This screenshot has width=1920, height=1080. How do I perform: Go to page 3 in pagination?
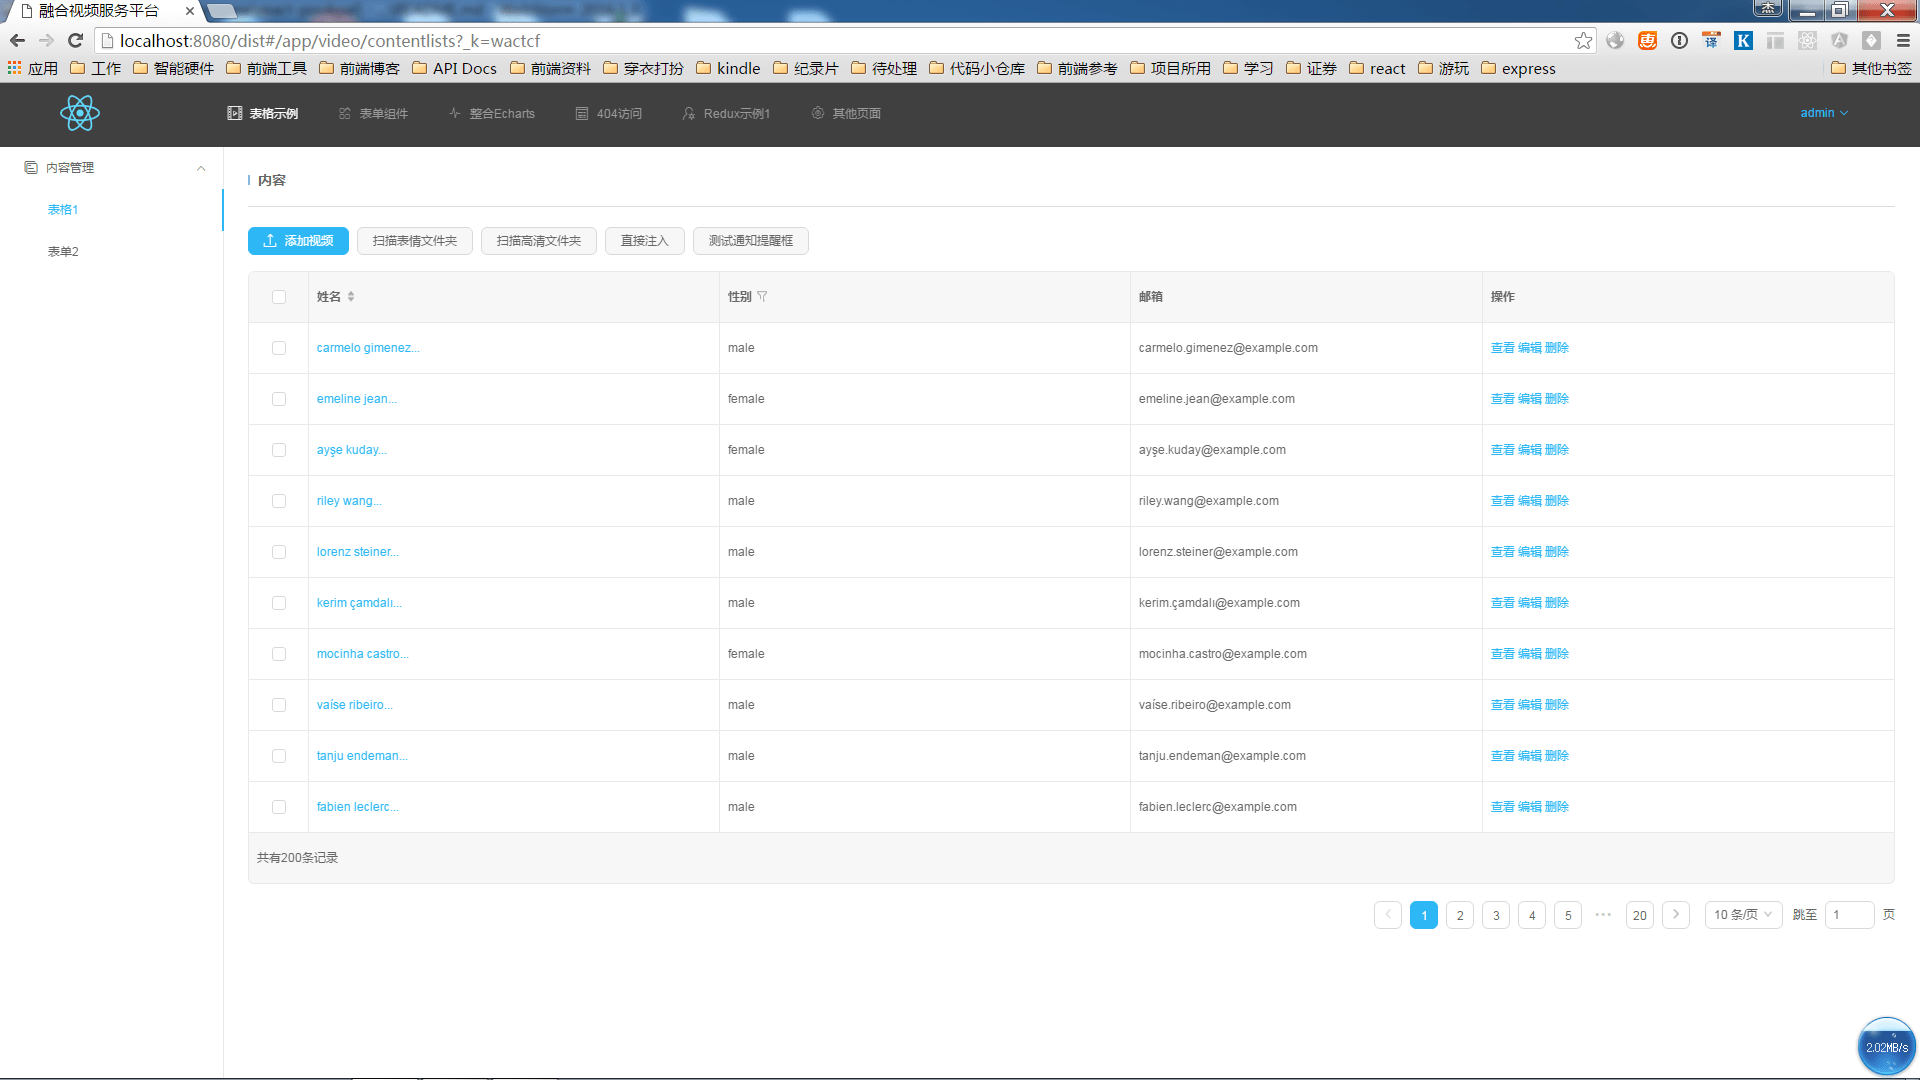coord(1496,915)
